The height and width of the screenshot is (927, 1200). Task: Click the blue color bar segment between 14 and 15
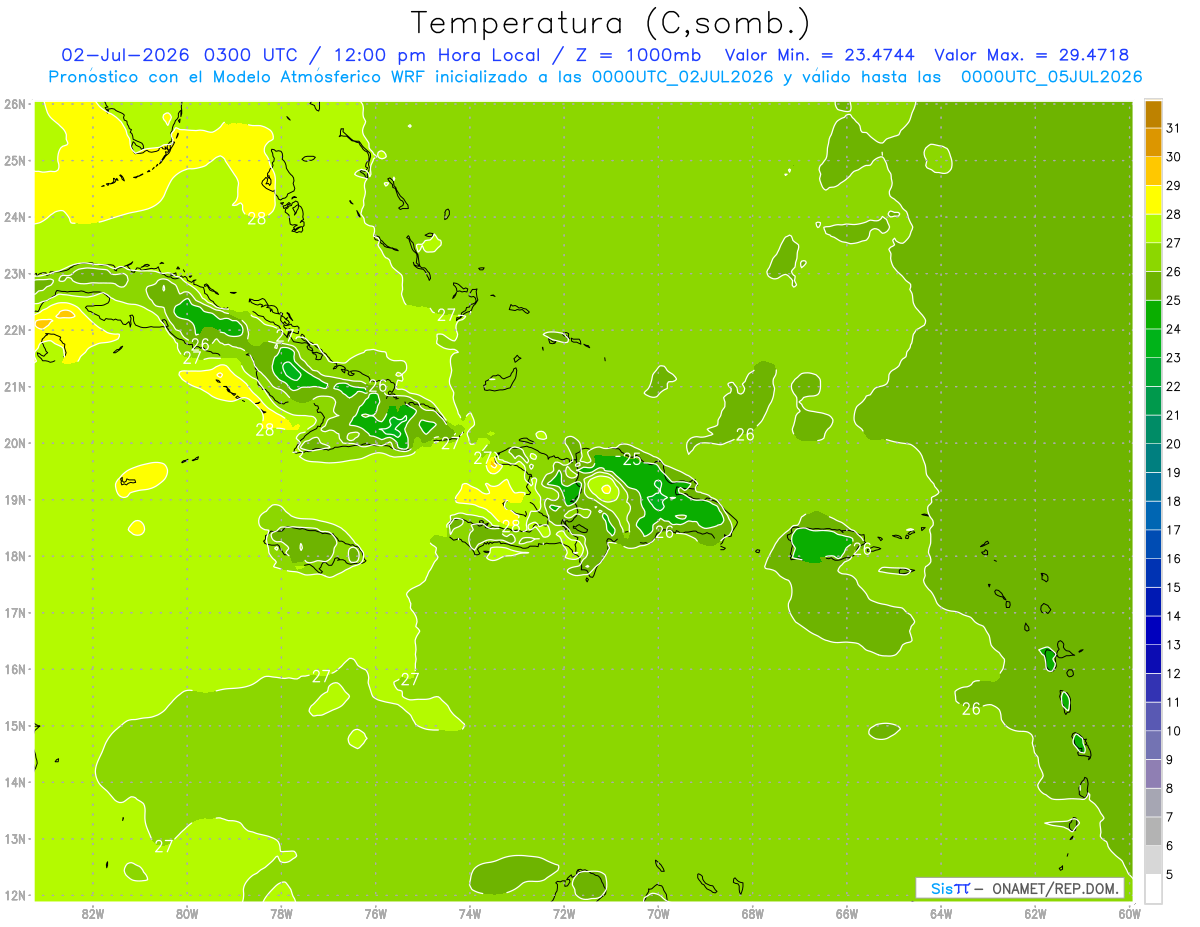click(1153, 601)
